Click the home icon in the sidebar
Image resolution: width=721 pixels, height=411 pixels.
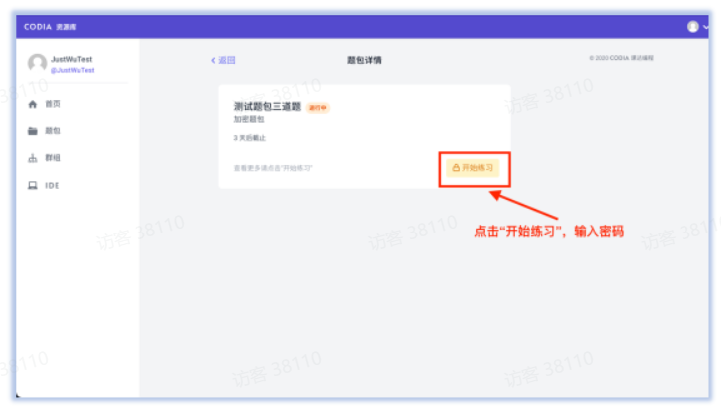point(33,104)
